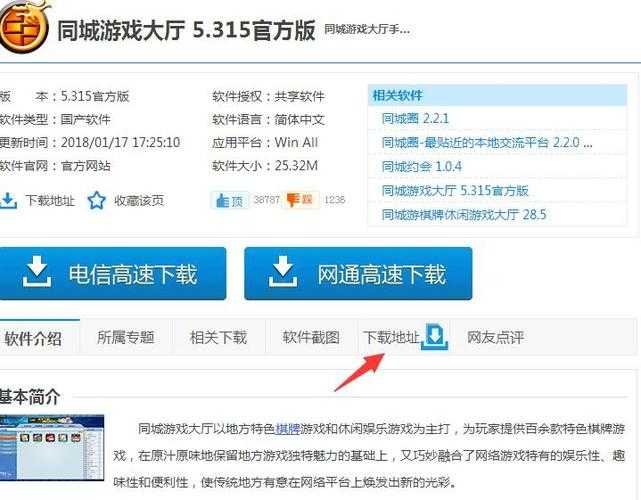Start 网通高速下载 download
The image size is (641, 500).
pyautogui.click(x=358, y=274)
